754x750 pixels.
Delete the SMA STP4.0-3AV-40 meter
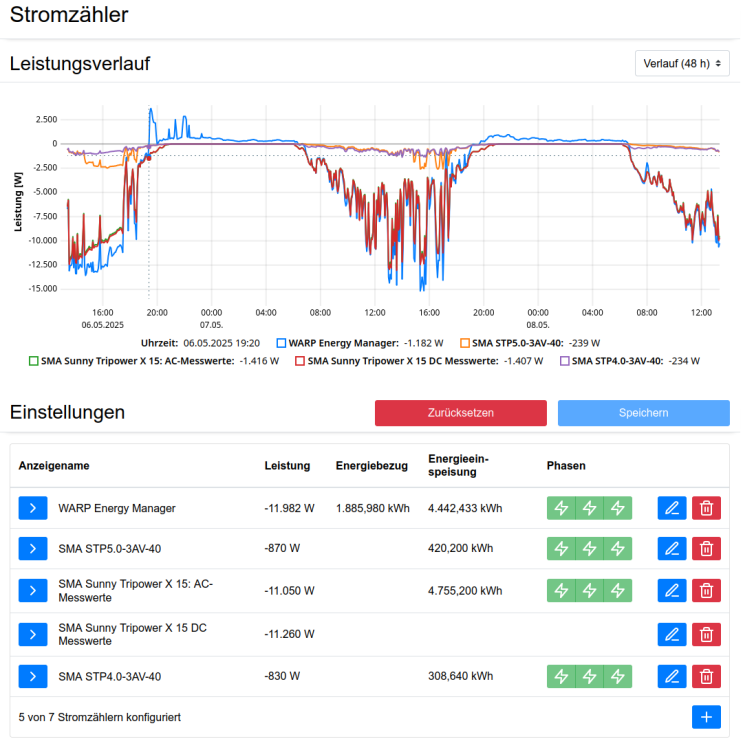coord(706,677)
